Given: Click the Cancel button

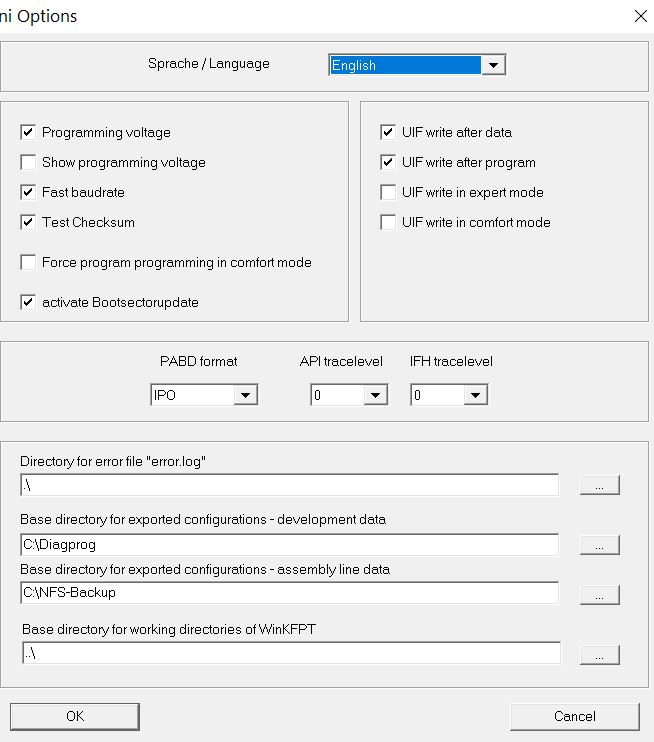Looking at the screenshot, I should click(574, 716).
